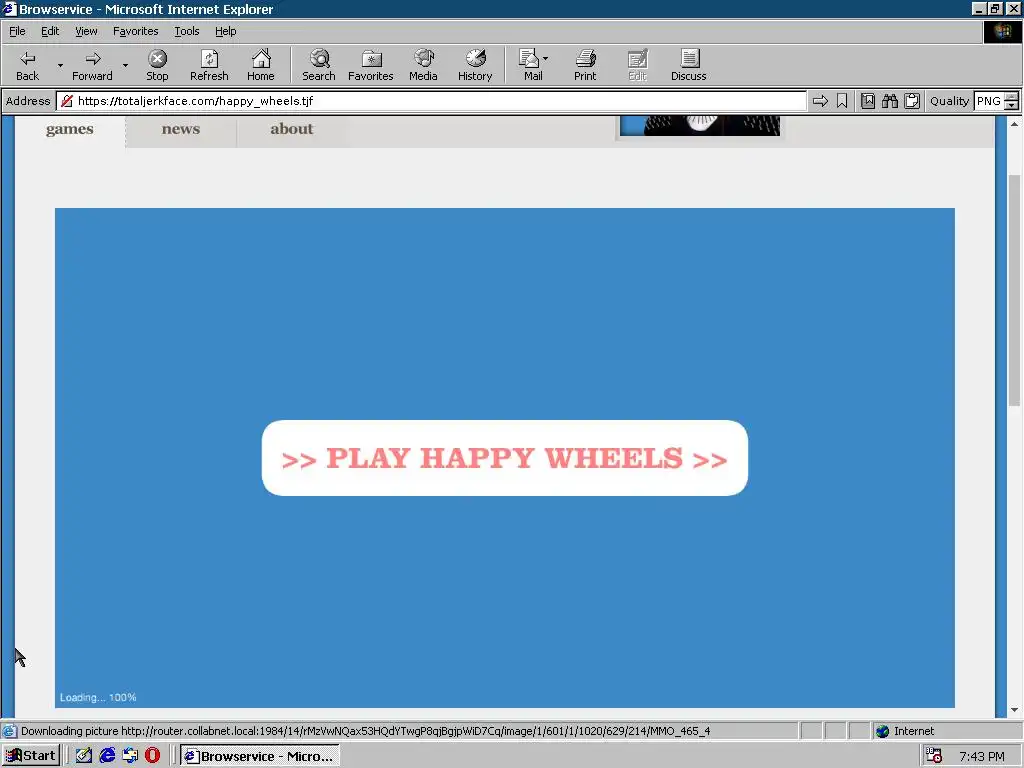Increase Quality with the up spinner
Screen dimensions: 1024x768
click(1012, 97)
